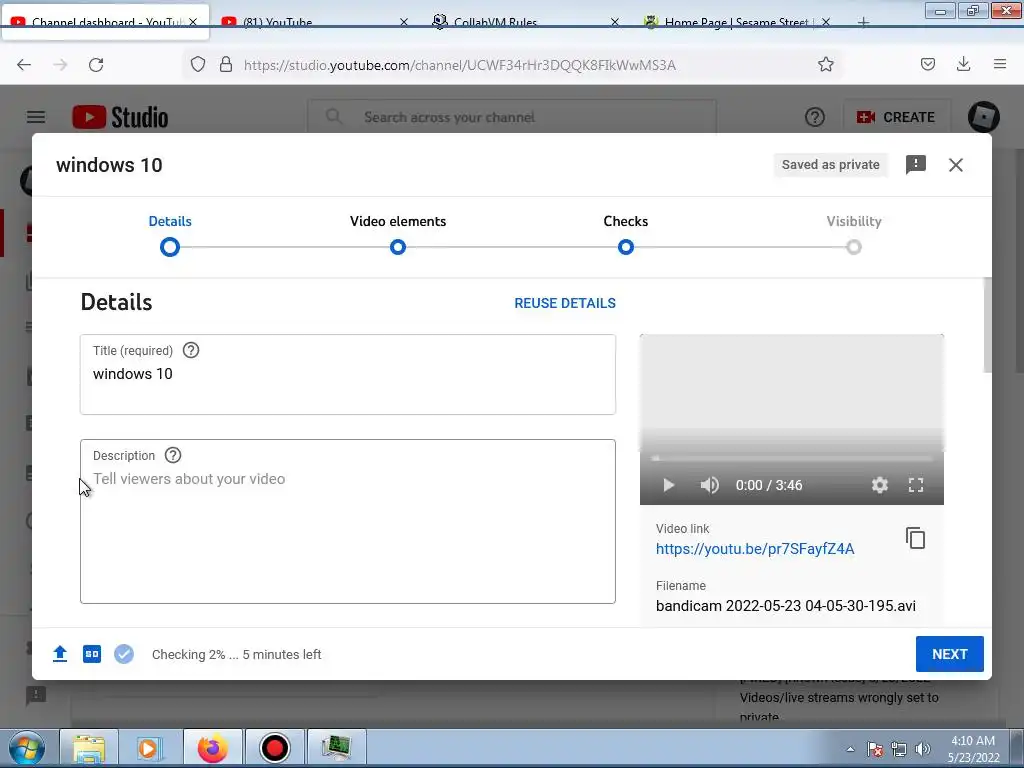Select the Details step
The width and height of the screenshot is (1024, 768).
pos(170,235)
